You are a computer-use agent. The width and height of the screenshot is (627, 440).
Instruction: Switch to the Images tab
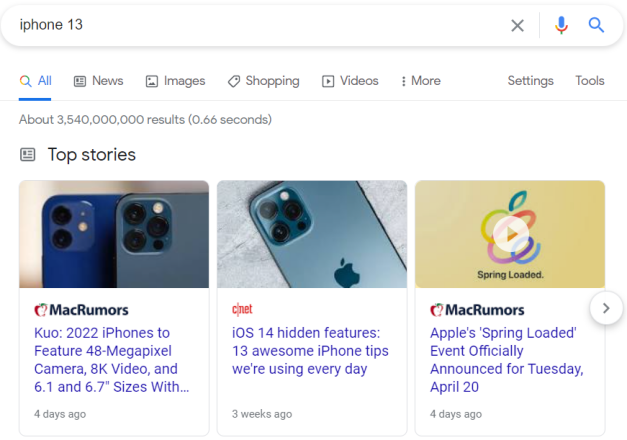coord(176,81)
